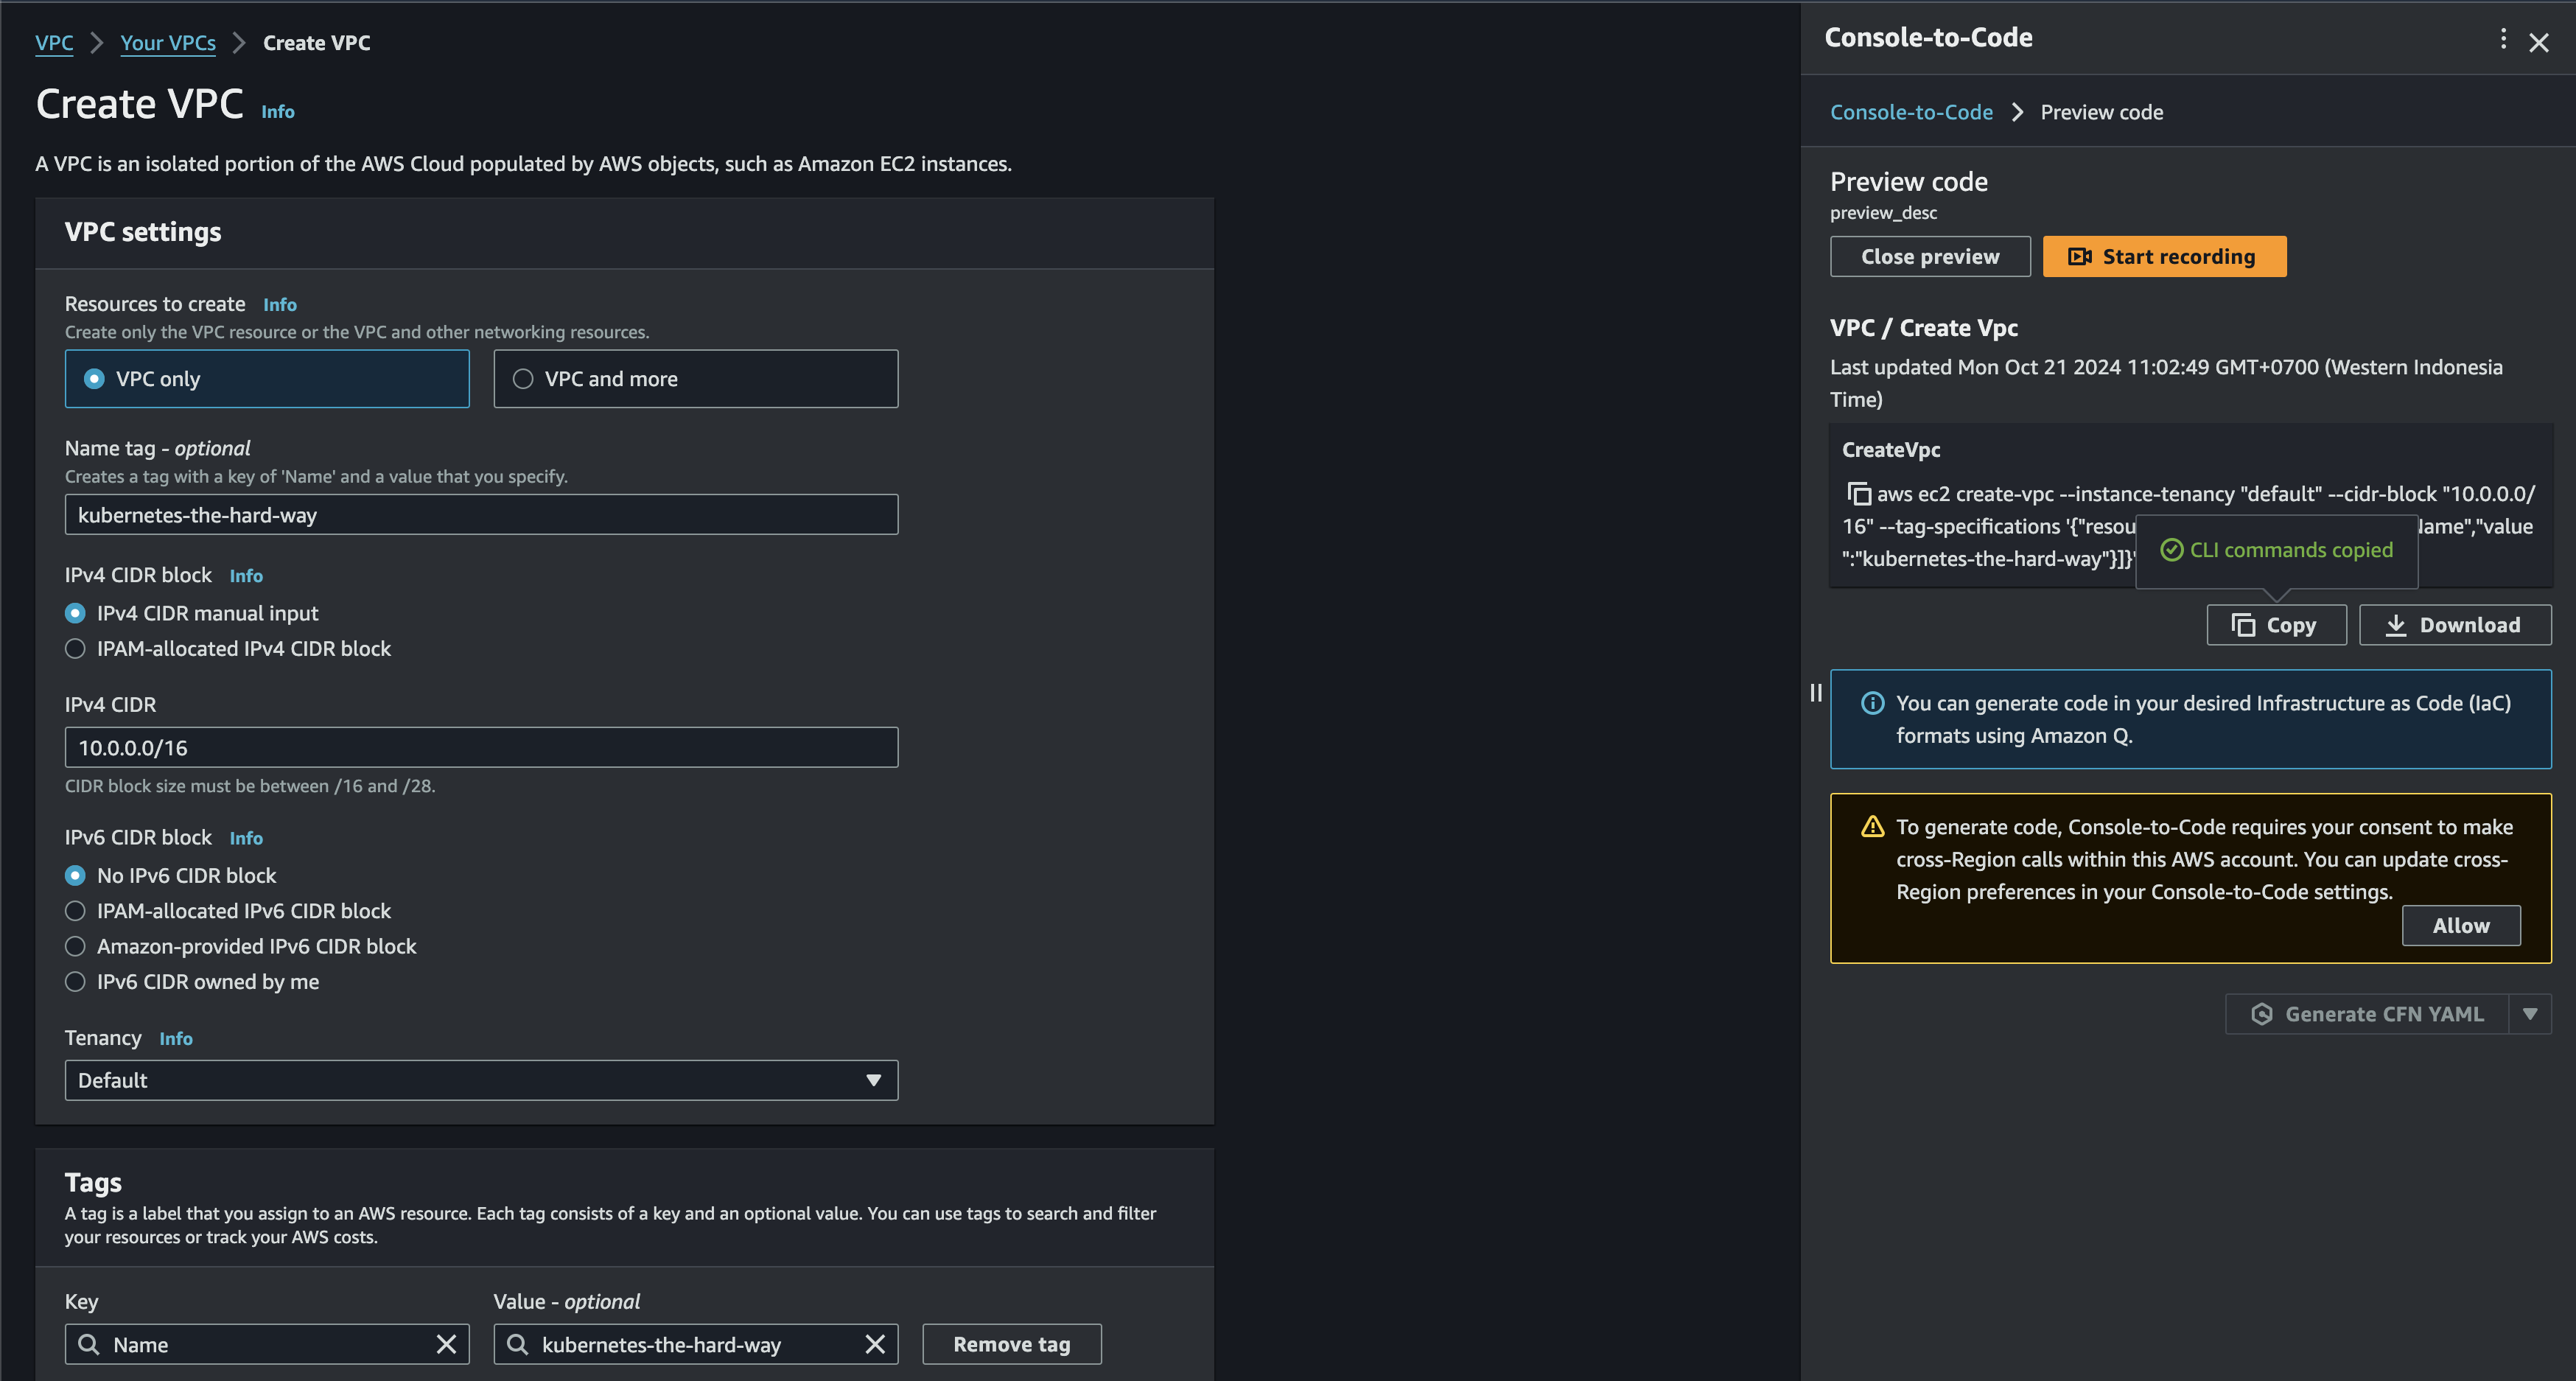Click Generate CFN YAML button
Image resolution: width=2576 pixels, height=1381 pixels.
(x=2367, y=1014)
